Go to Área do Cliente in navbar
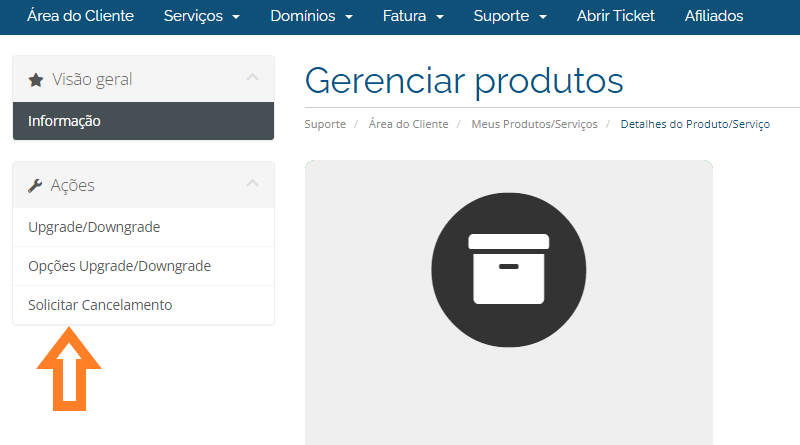 pos(81,16)
